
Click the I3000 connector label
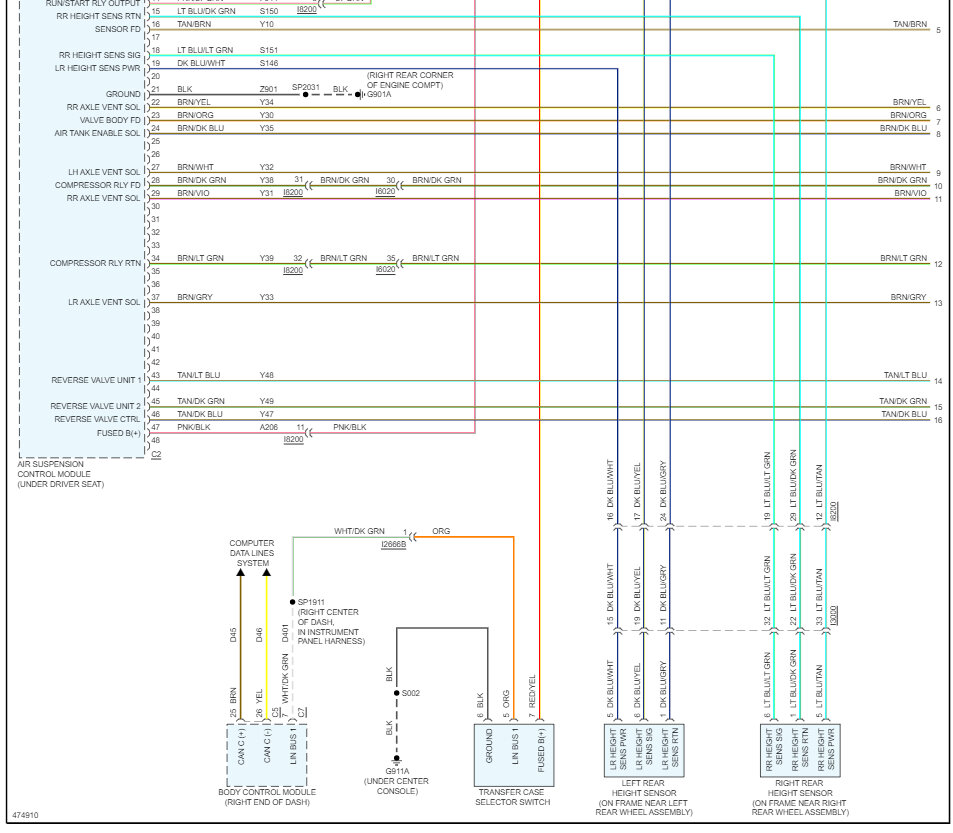pos(834,615)
